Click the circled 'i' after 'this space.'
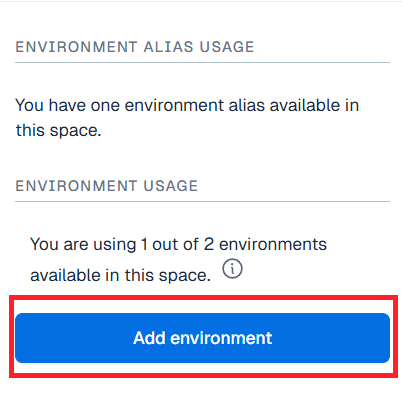402x400 pixels. click(232, 269)
